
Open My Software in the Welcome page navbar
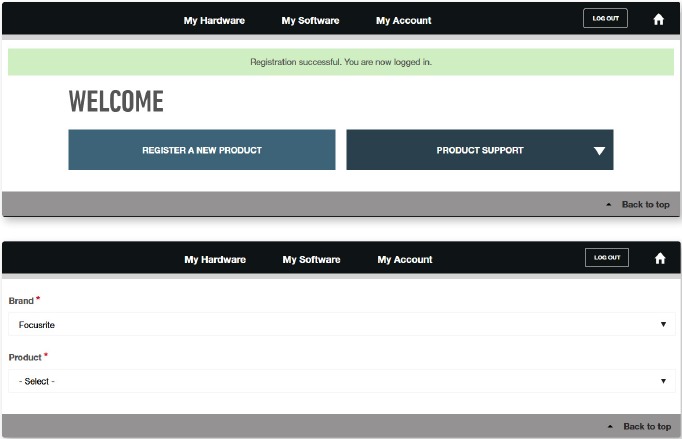click(x=310, y=20)
